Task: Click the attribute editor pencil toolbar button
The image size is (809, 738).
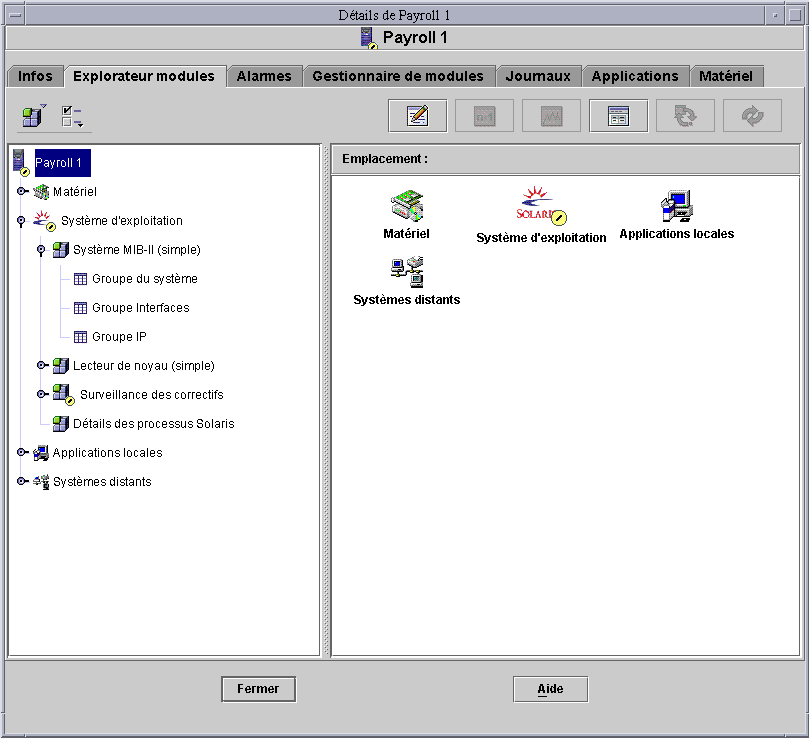Action: pyautogui.click(x=417, y=116)
